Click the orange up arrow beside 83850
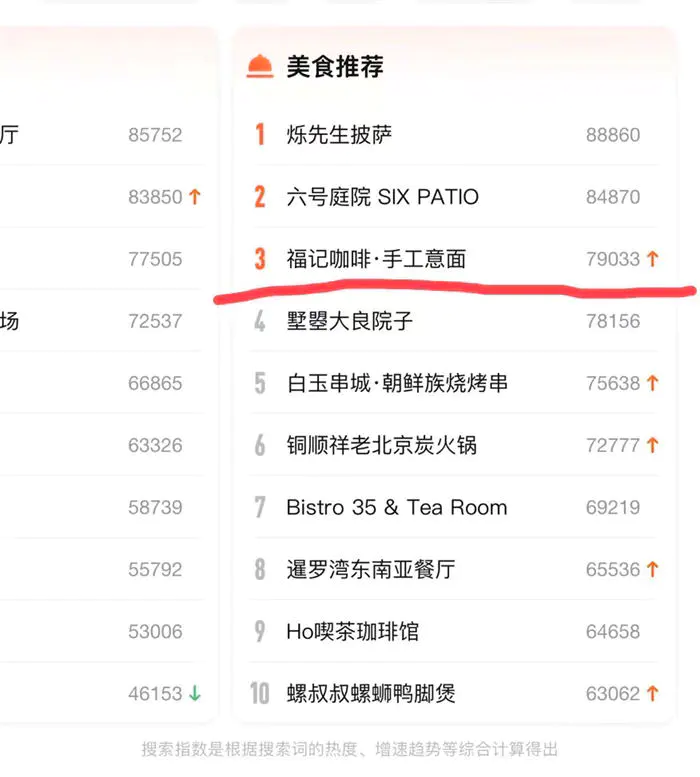700x777 pixels. pyautogui.click(x=195, y=197)
